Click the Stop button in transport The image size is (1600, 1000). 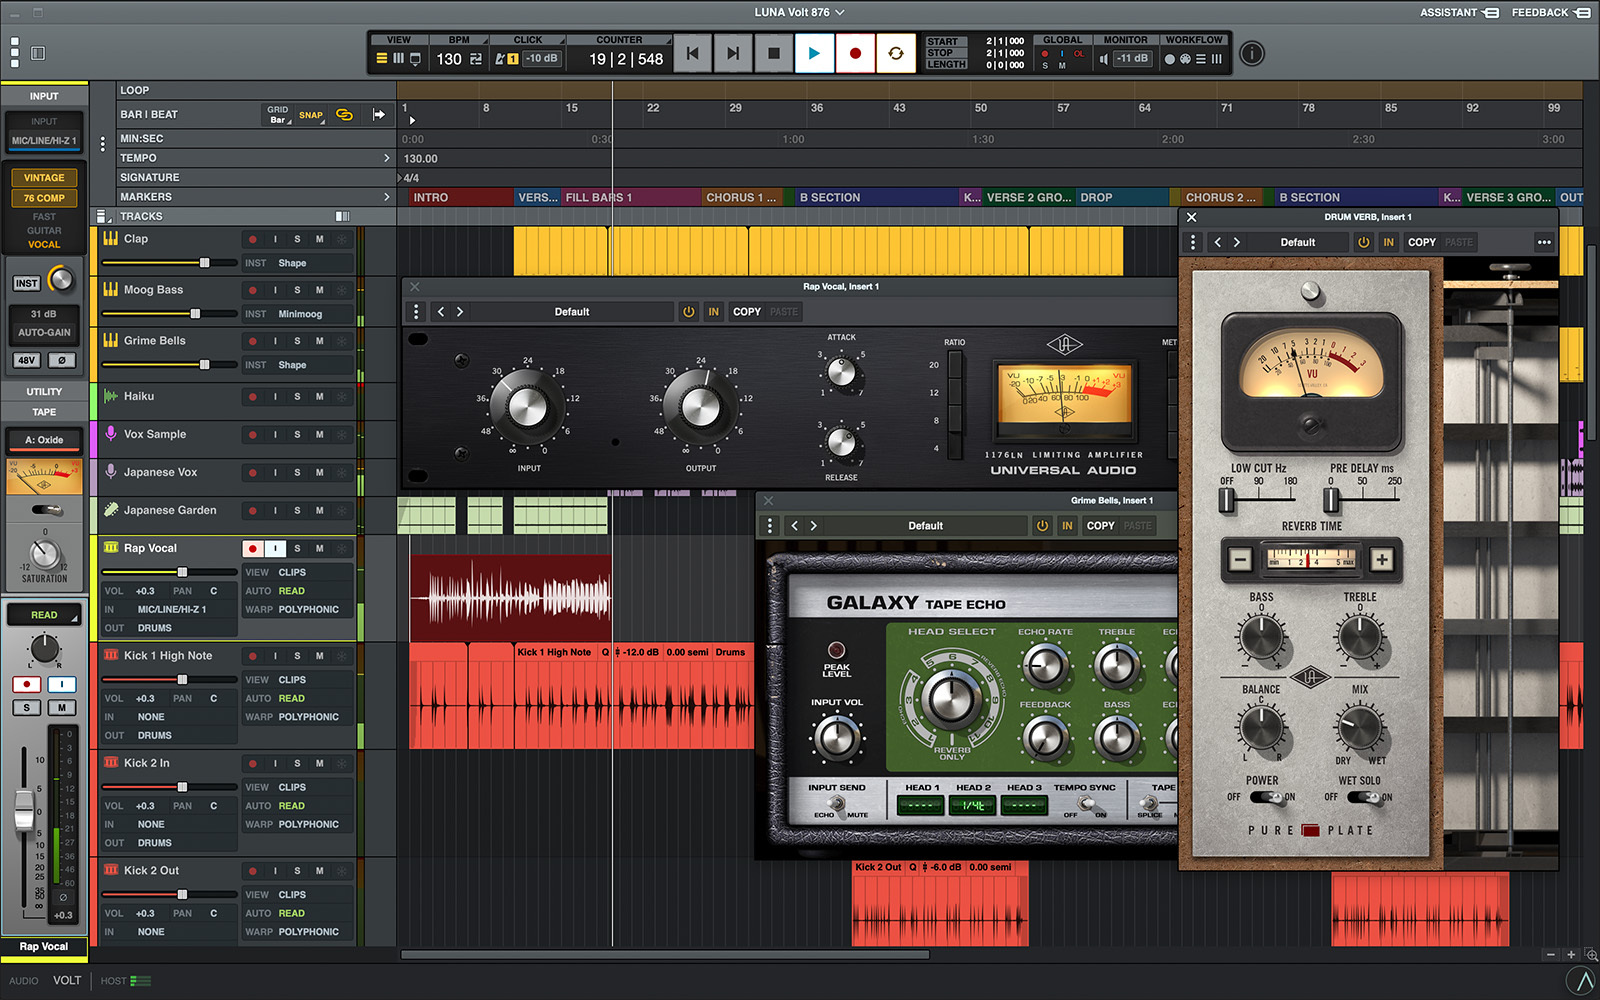click(x=773, y=54)
